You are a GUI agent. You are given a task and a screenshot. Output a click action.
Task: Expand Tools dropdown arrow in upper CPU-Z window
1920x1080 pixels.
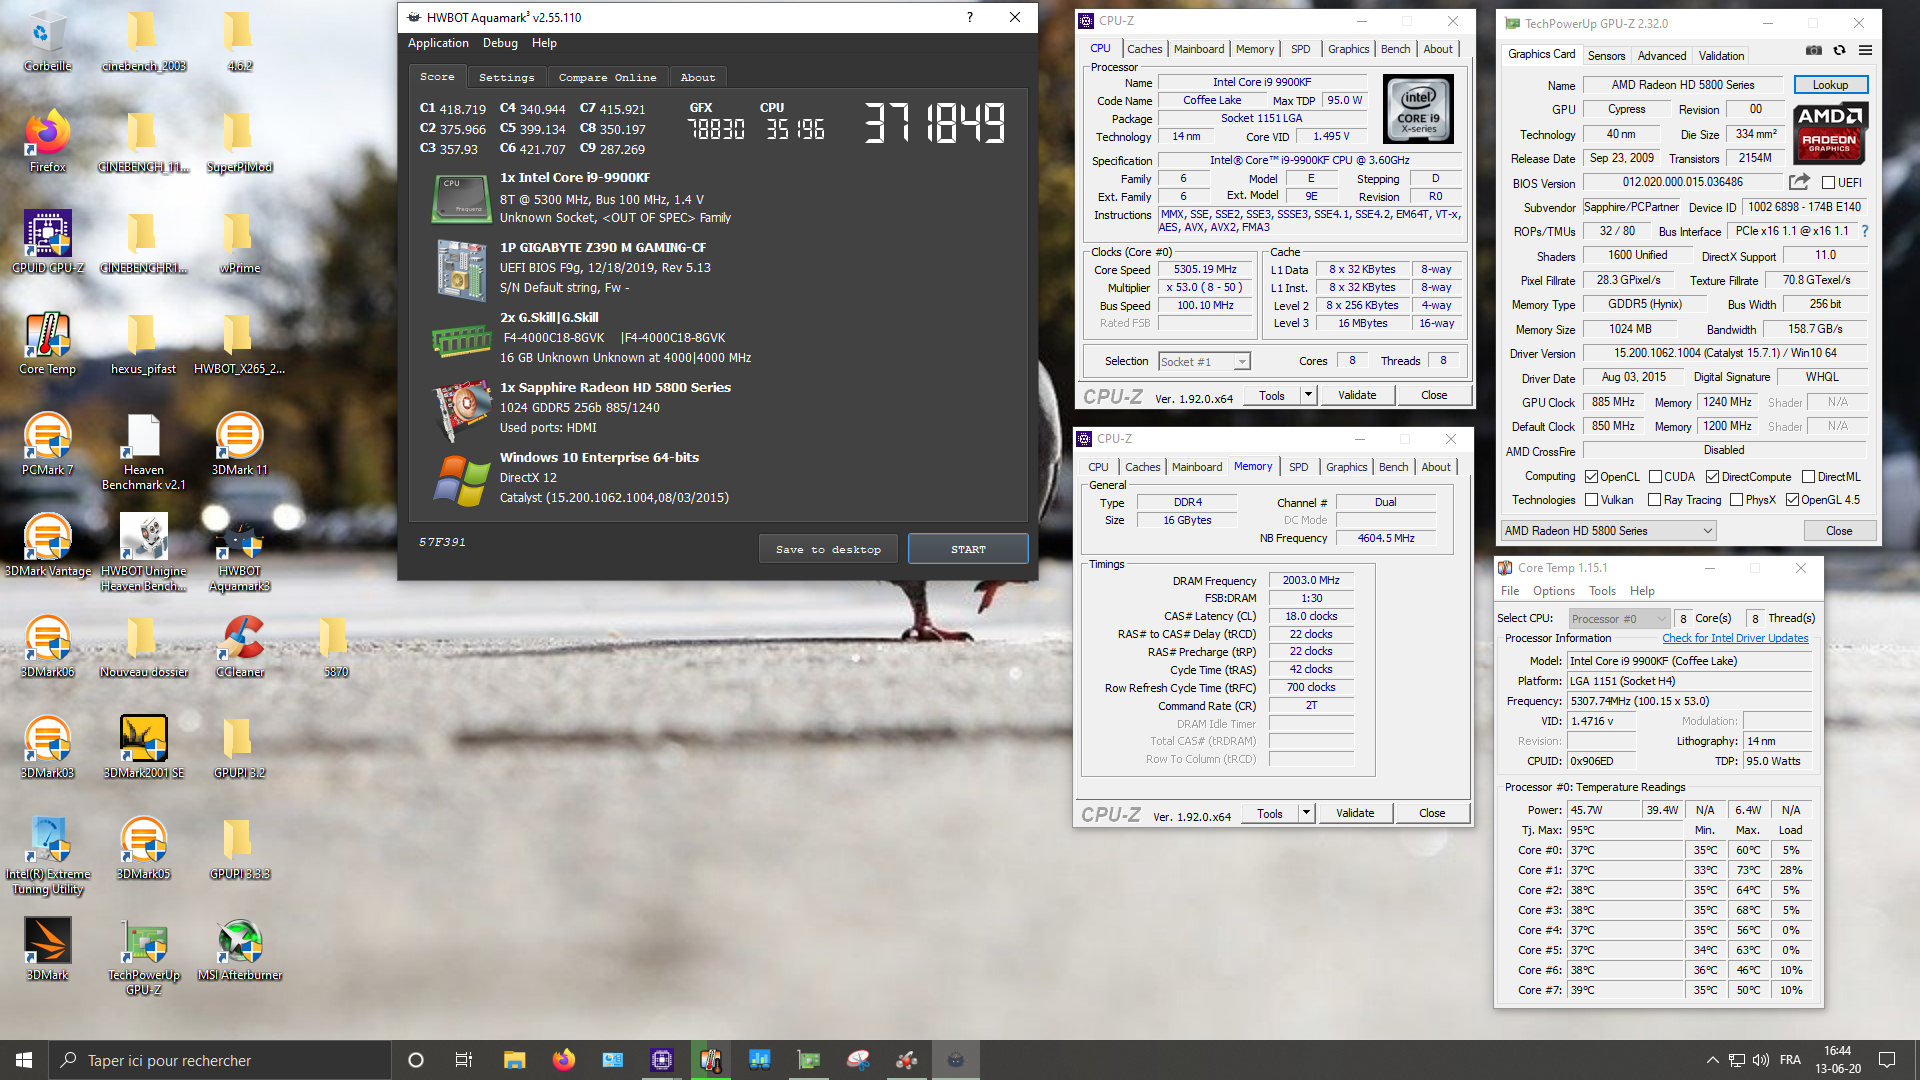tap(1307, 395)
